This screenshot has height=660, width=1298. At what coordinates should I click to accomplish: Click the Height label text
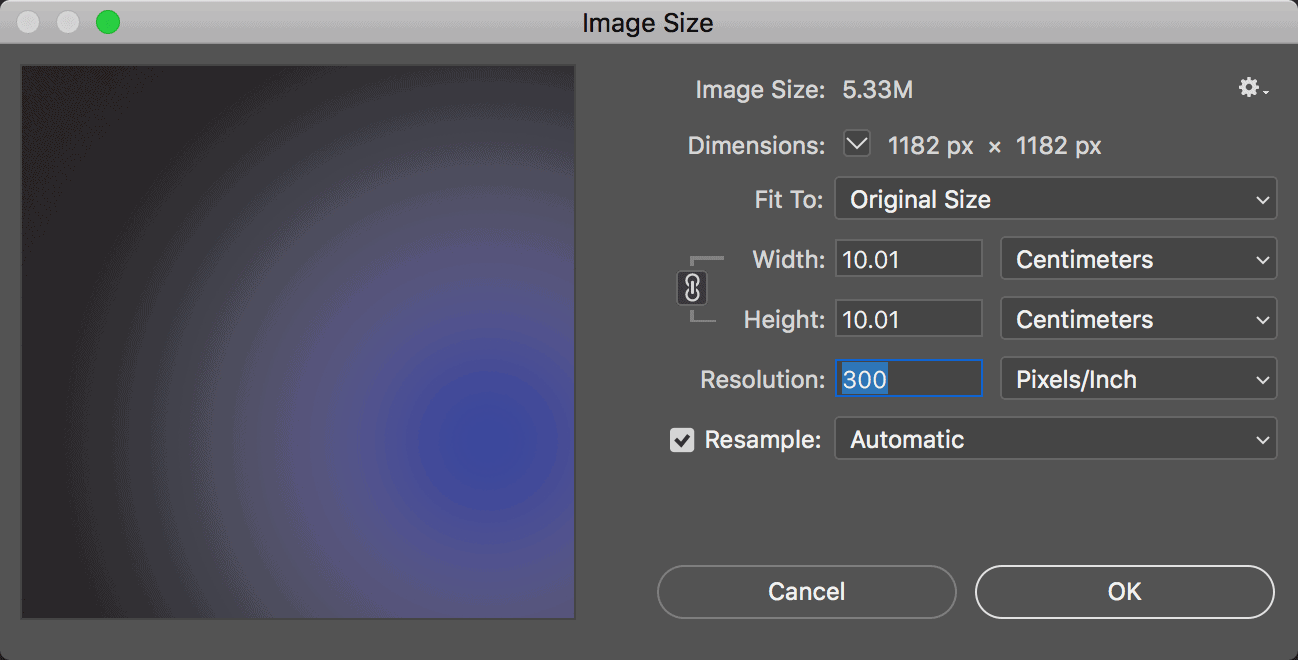pos(784,319)
